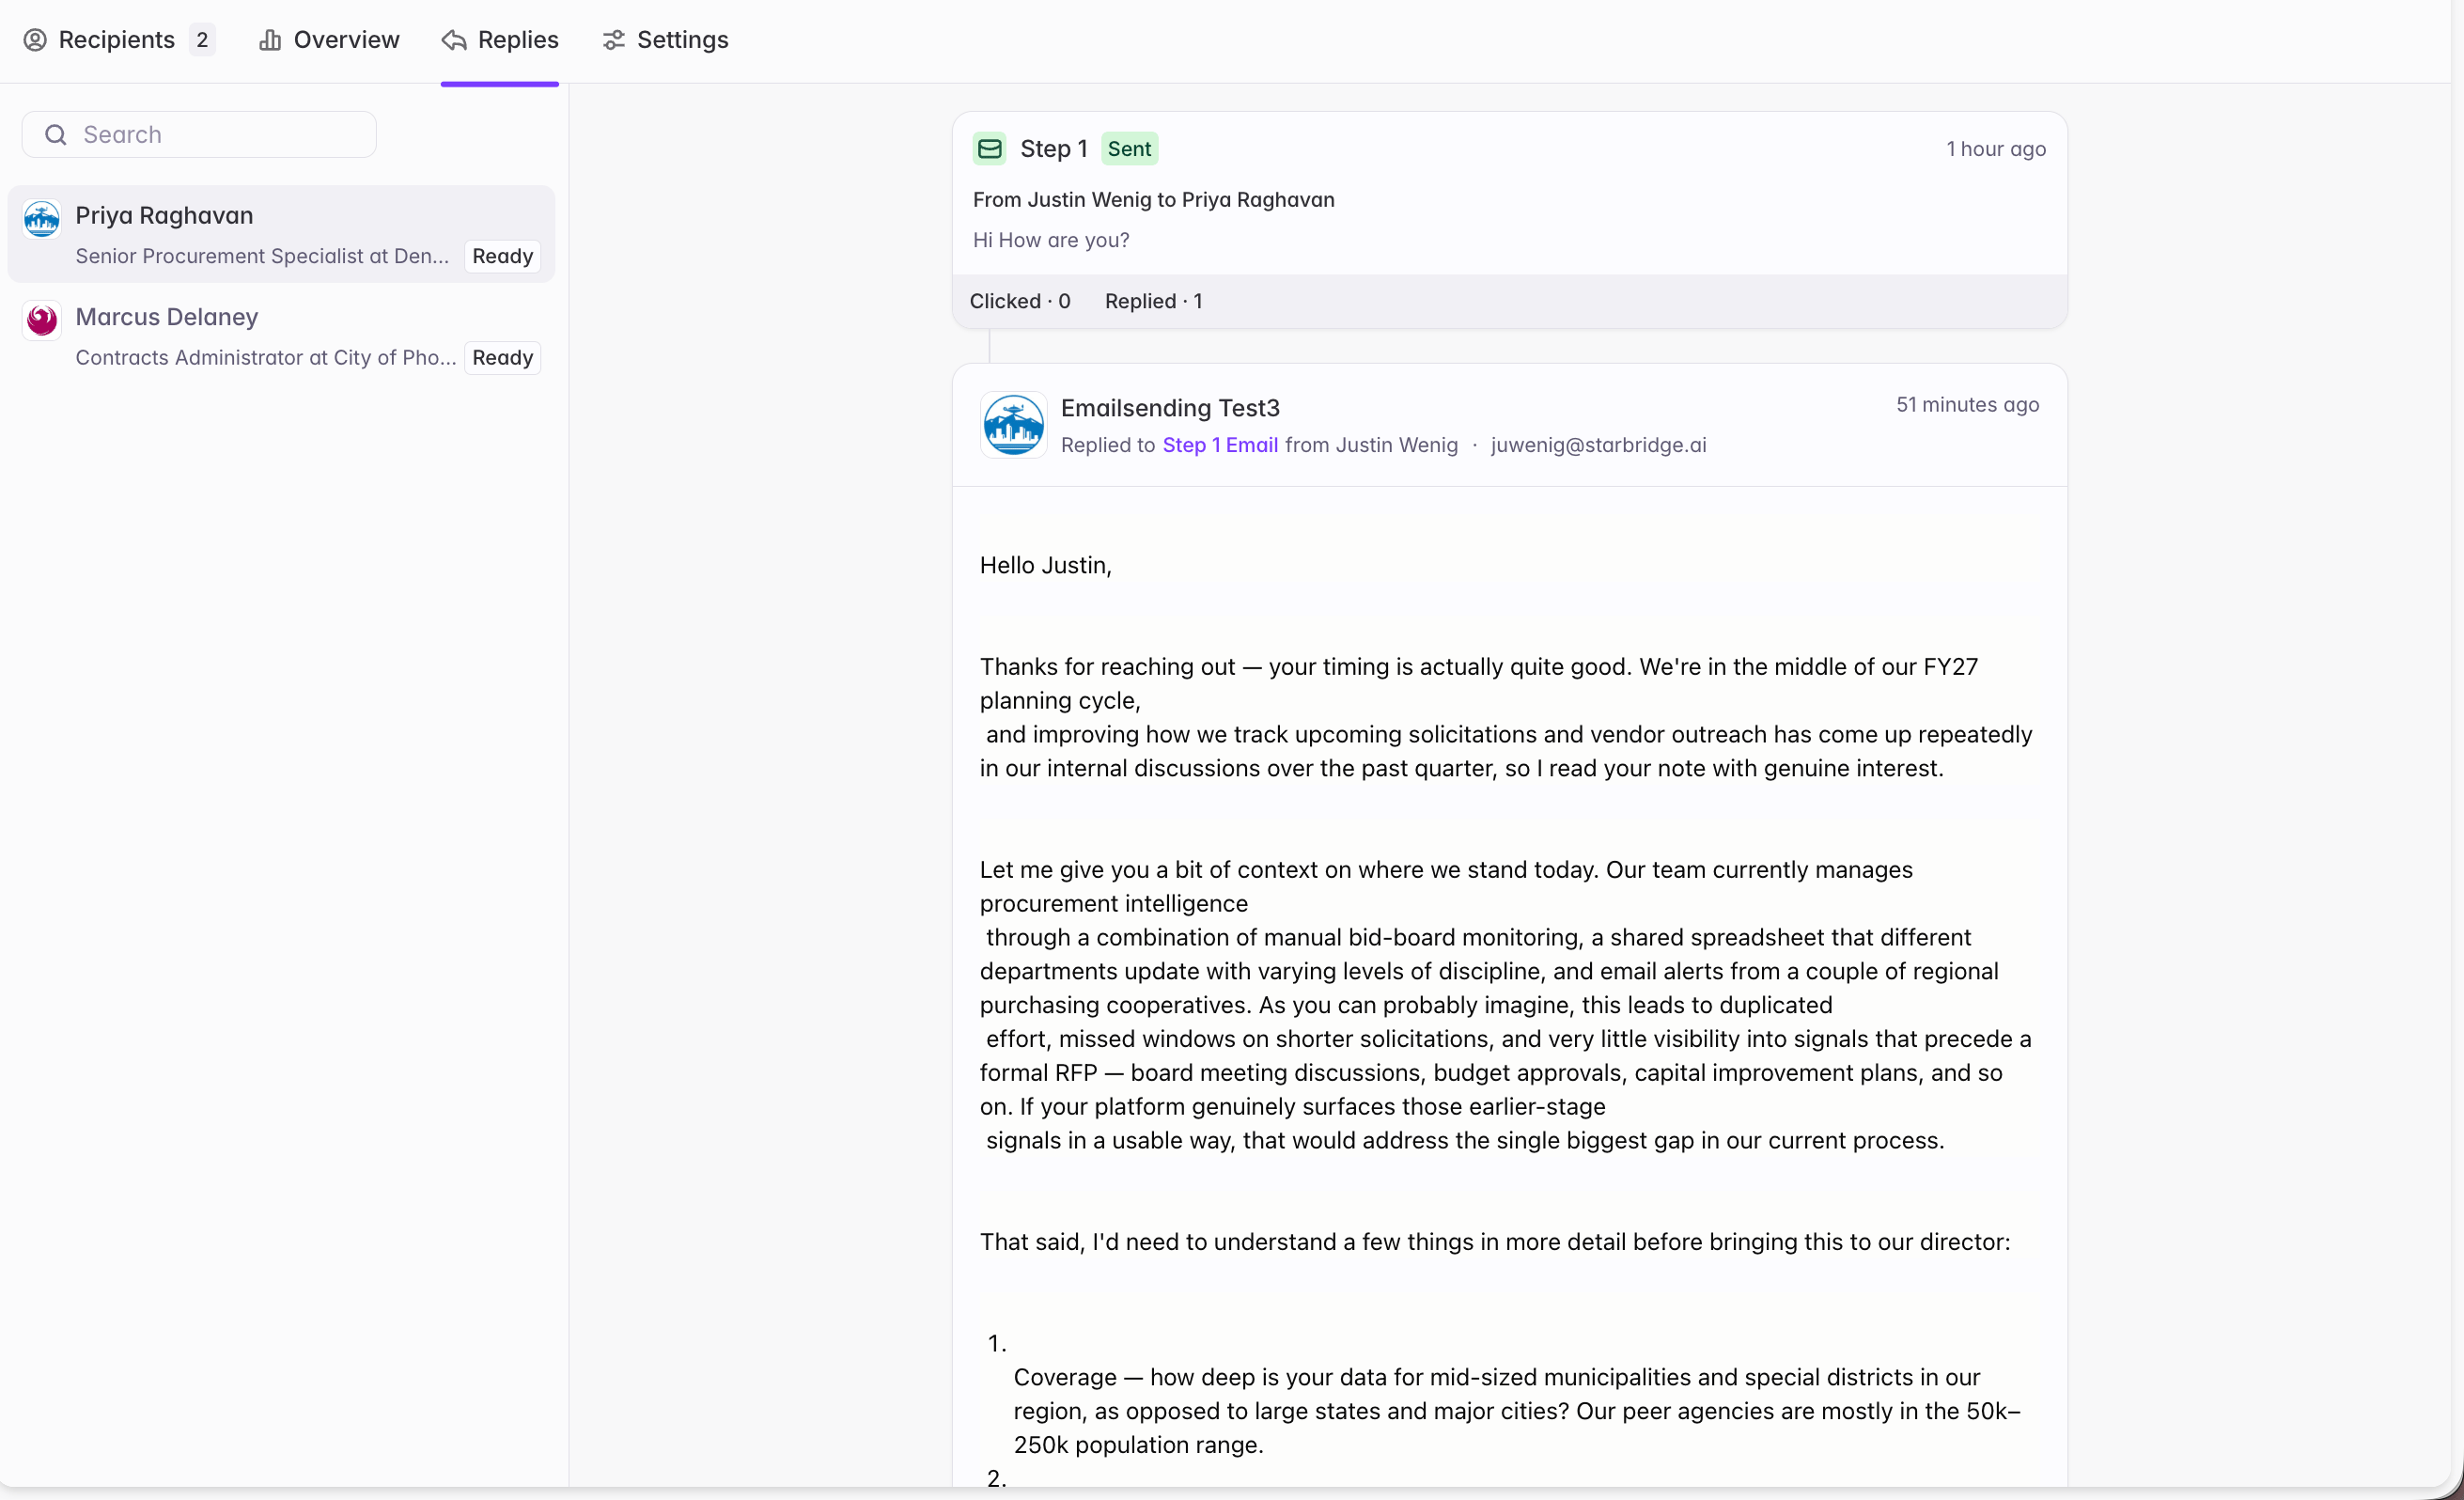Open the Recipients tab
This screenshot has height=1500, width=2464.
click(x=118, y=40)
